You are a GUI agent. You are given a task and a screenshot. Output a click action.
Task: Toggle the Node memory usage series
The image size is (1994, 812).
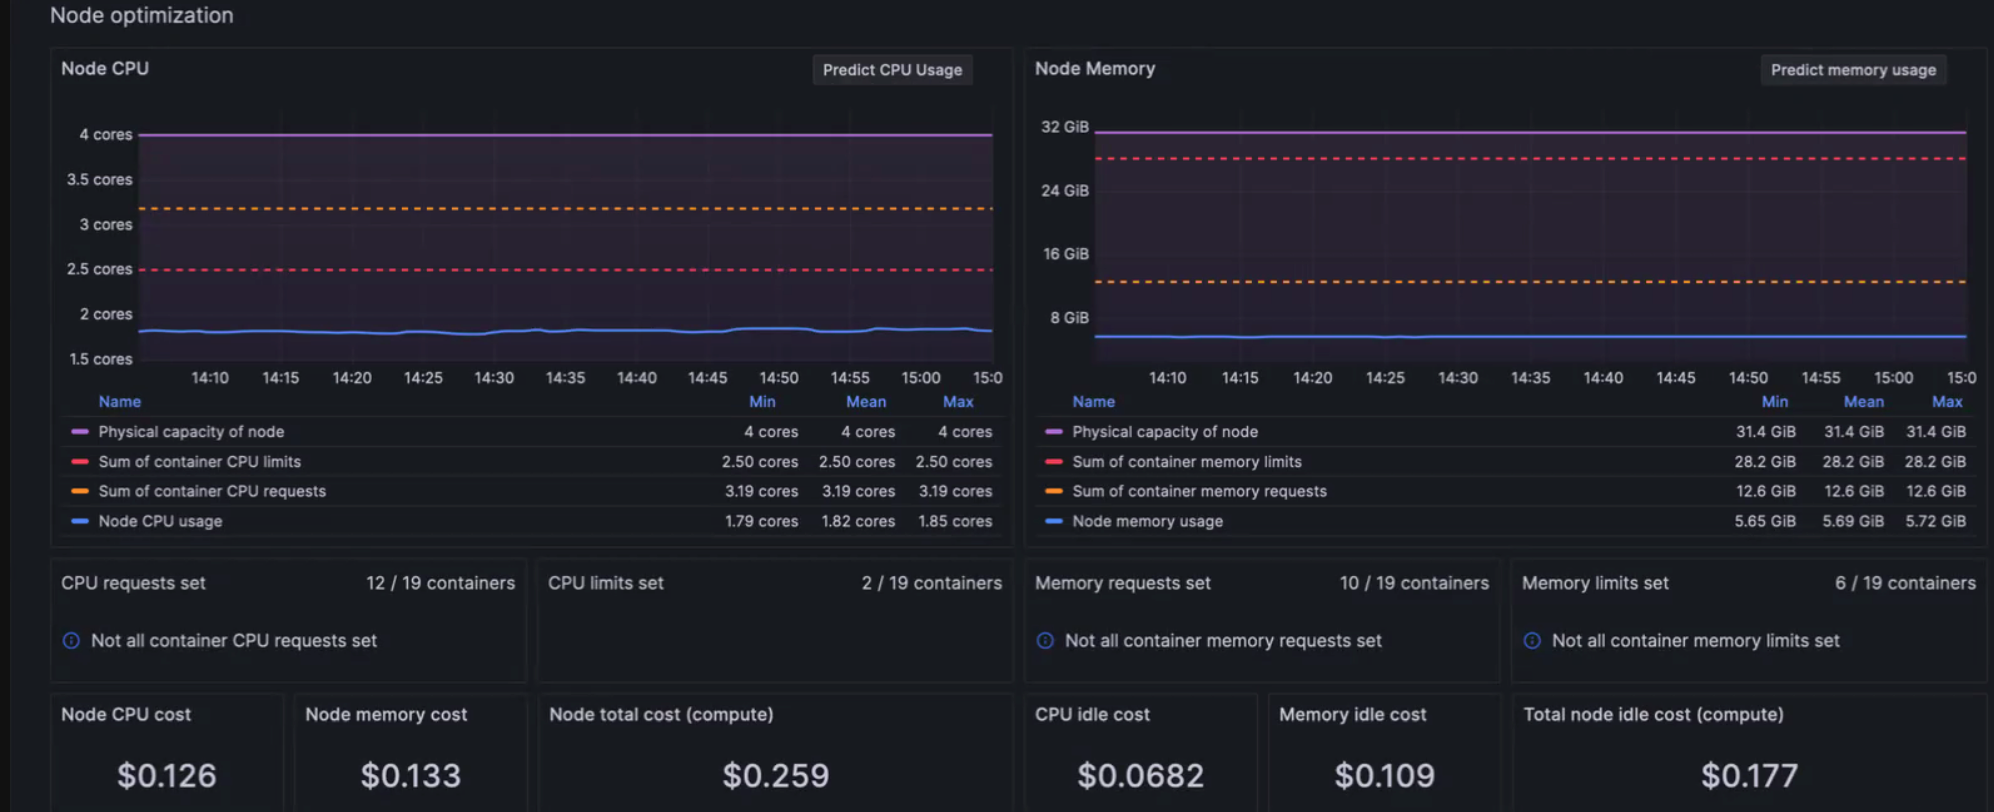click(1147, 521)
